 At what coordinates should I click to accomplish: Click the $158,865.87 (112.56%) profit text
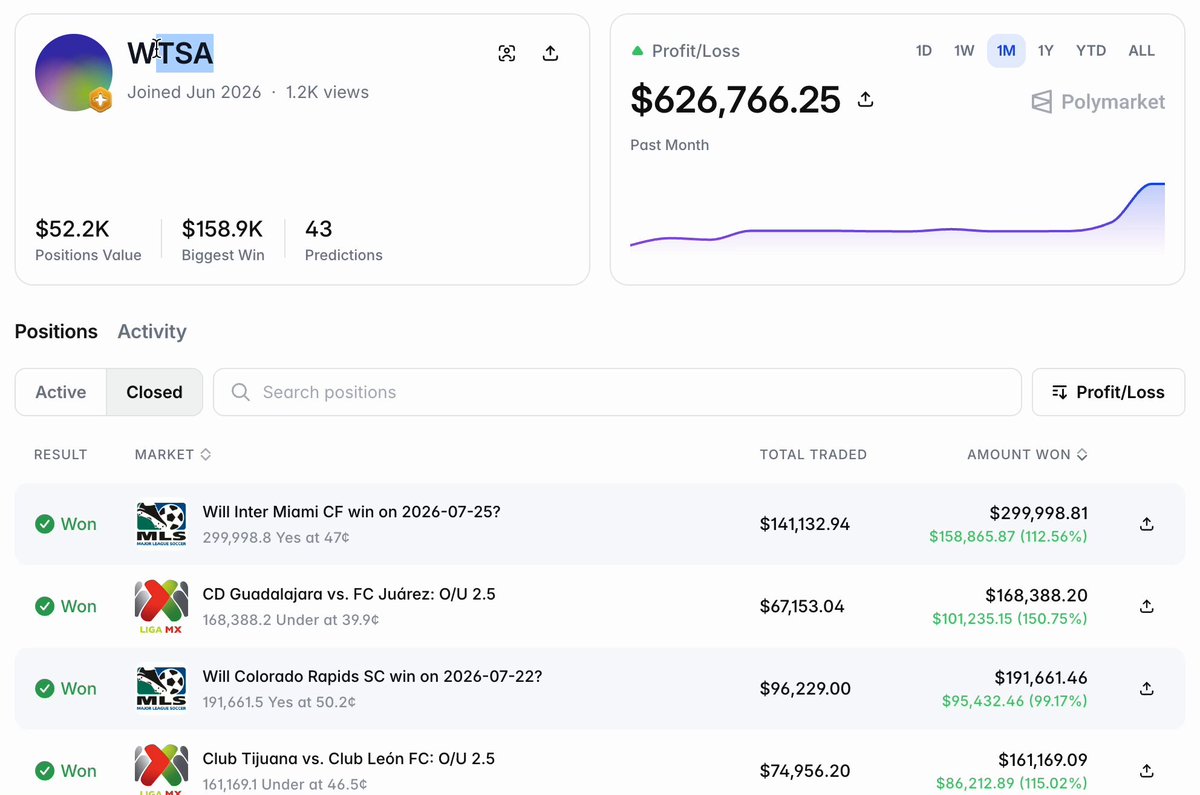pos(1009,537)
